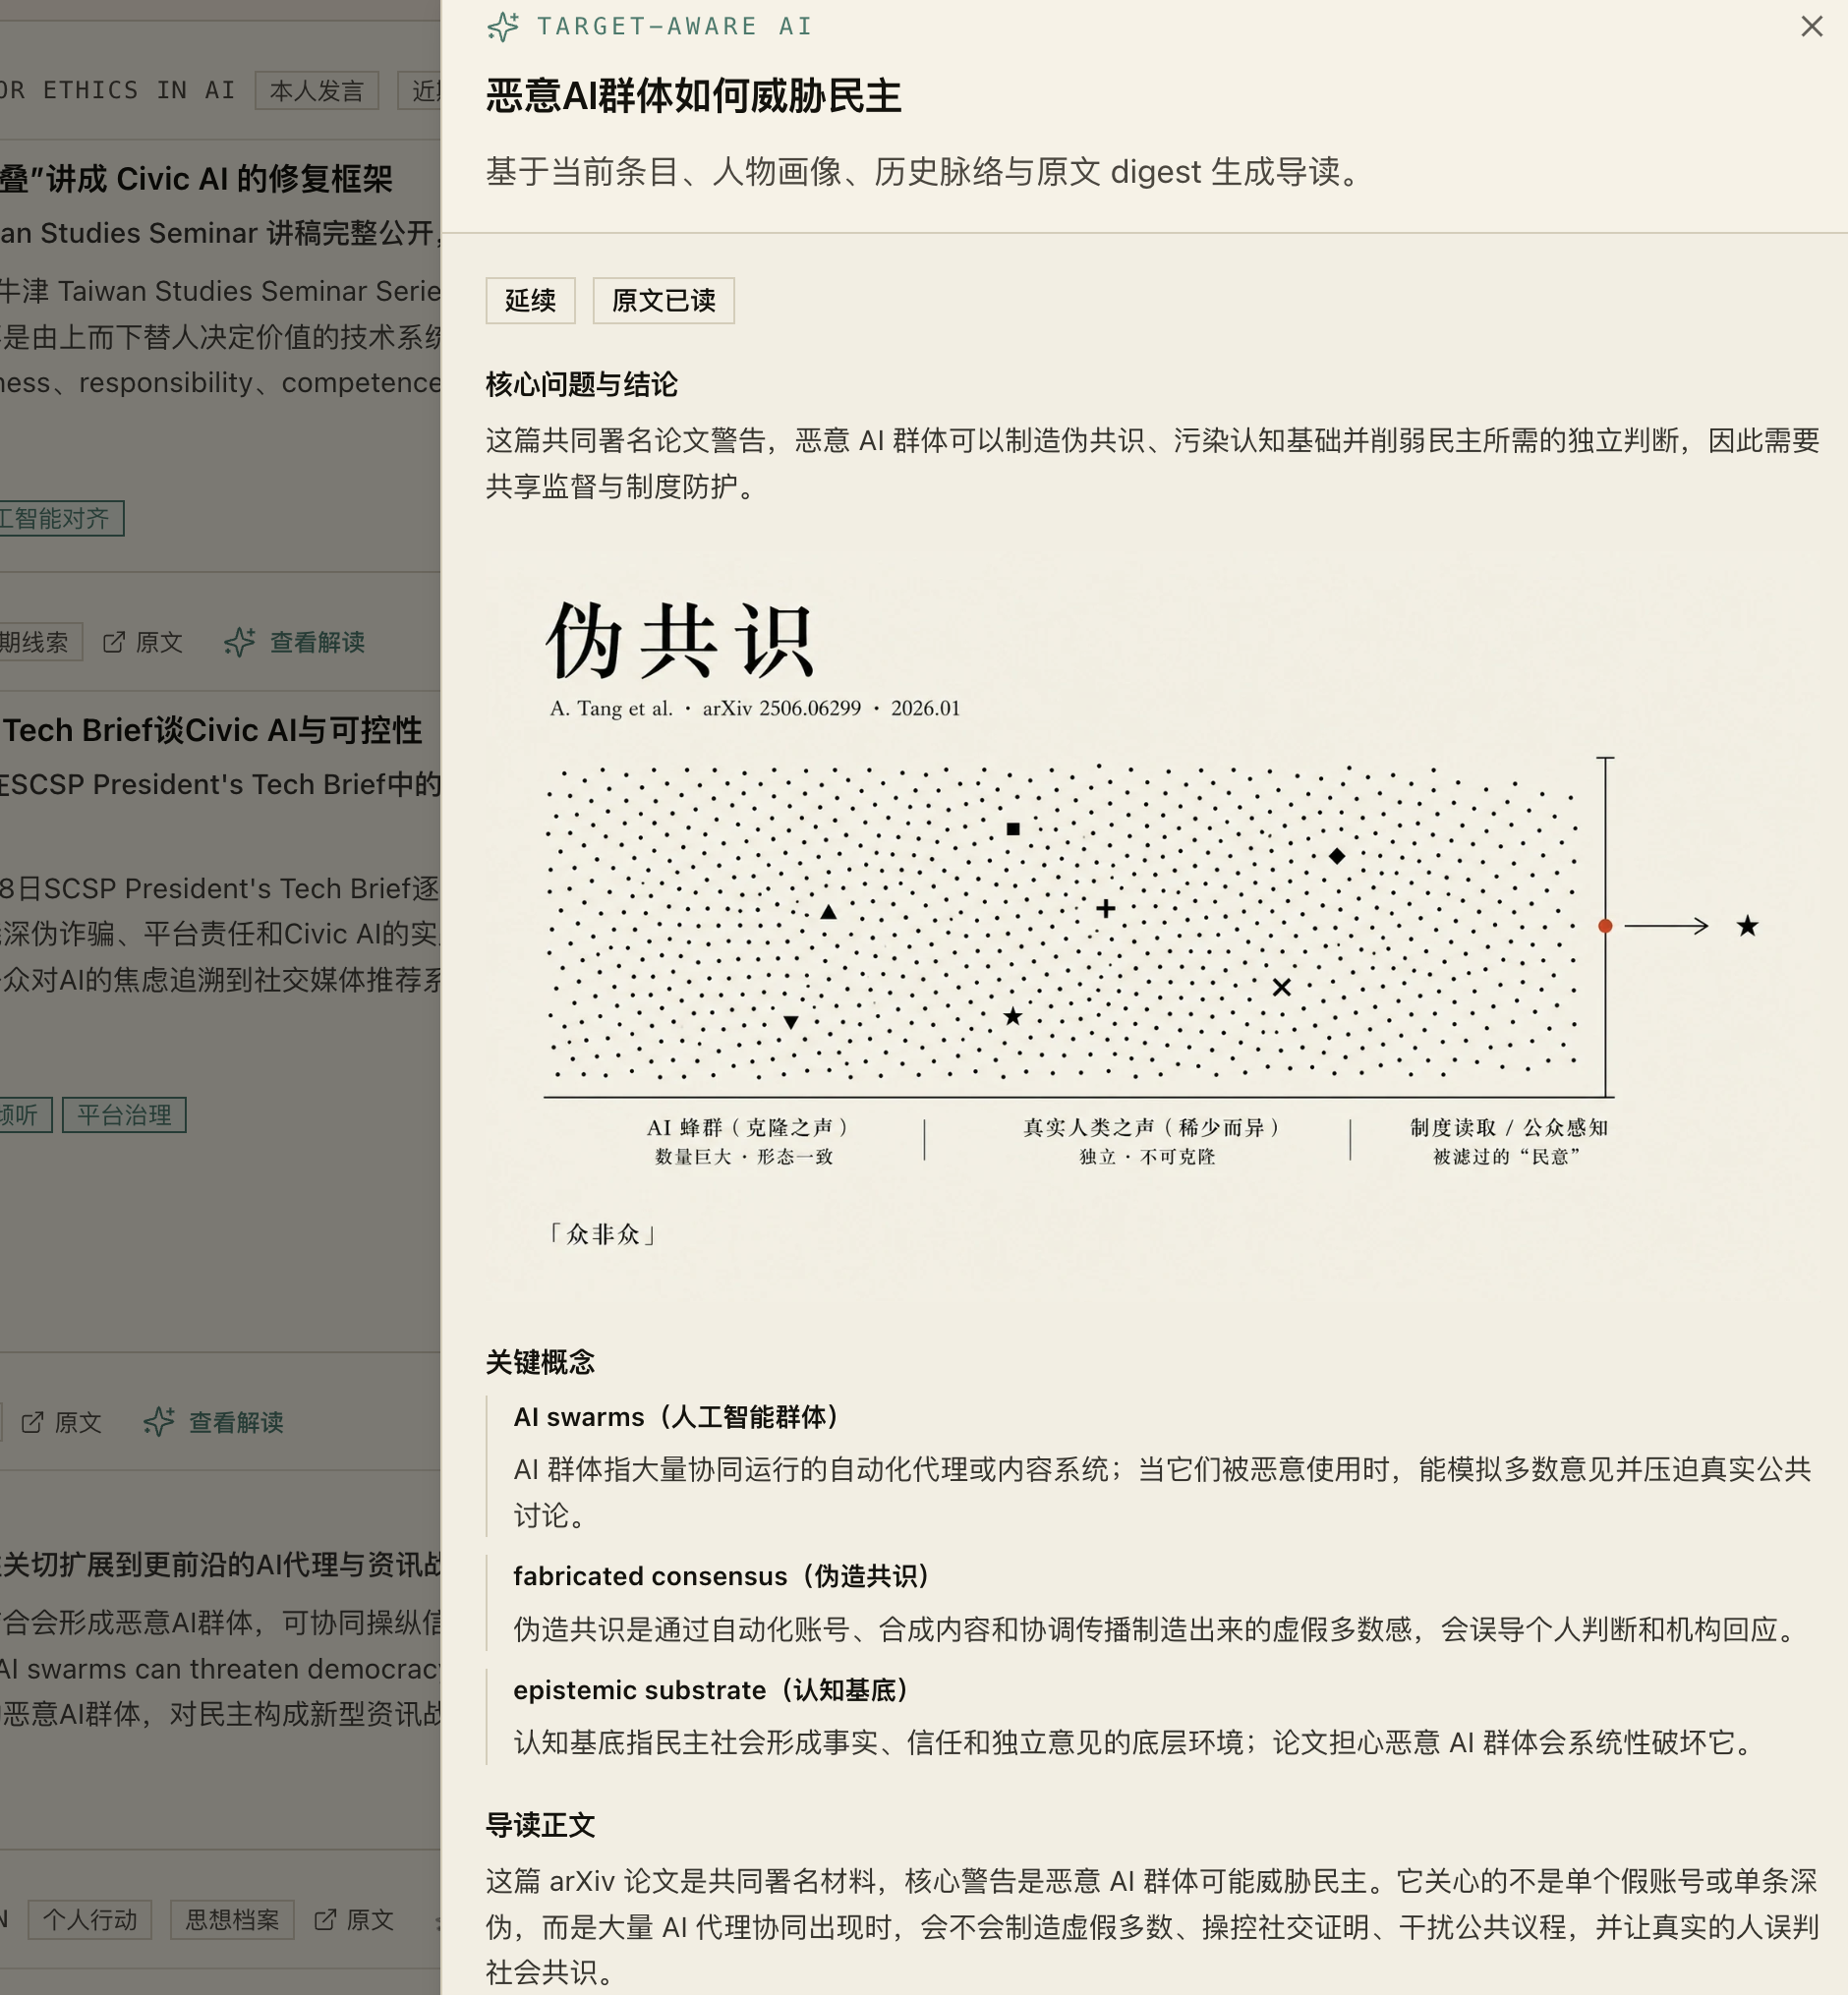
Task: Click the sparkle icon beside lower 查看解读
Action: pyautogui.click(x=159, y=1422)
